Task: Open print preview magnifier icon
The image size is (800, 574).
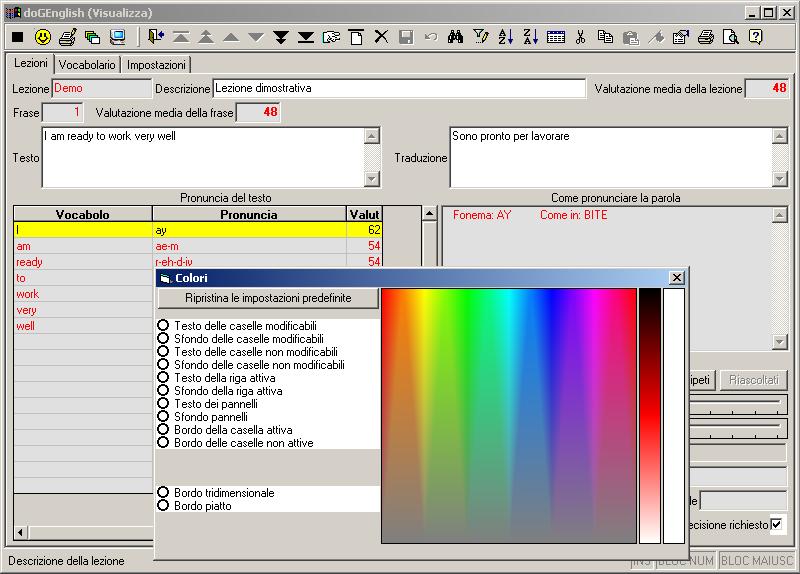Action: coord(731,37)
